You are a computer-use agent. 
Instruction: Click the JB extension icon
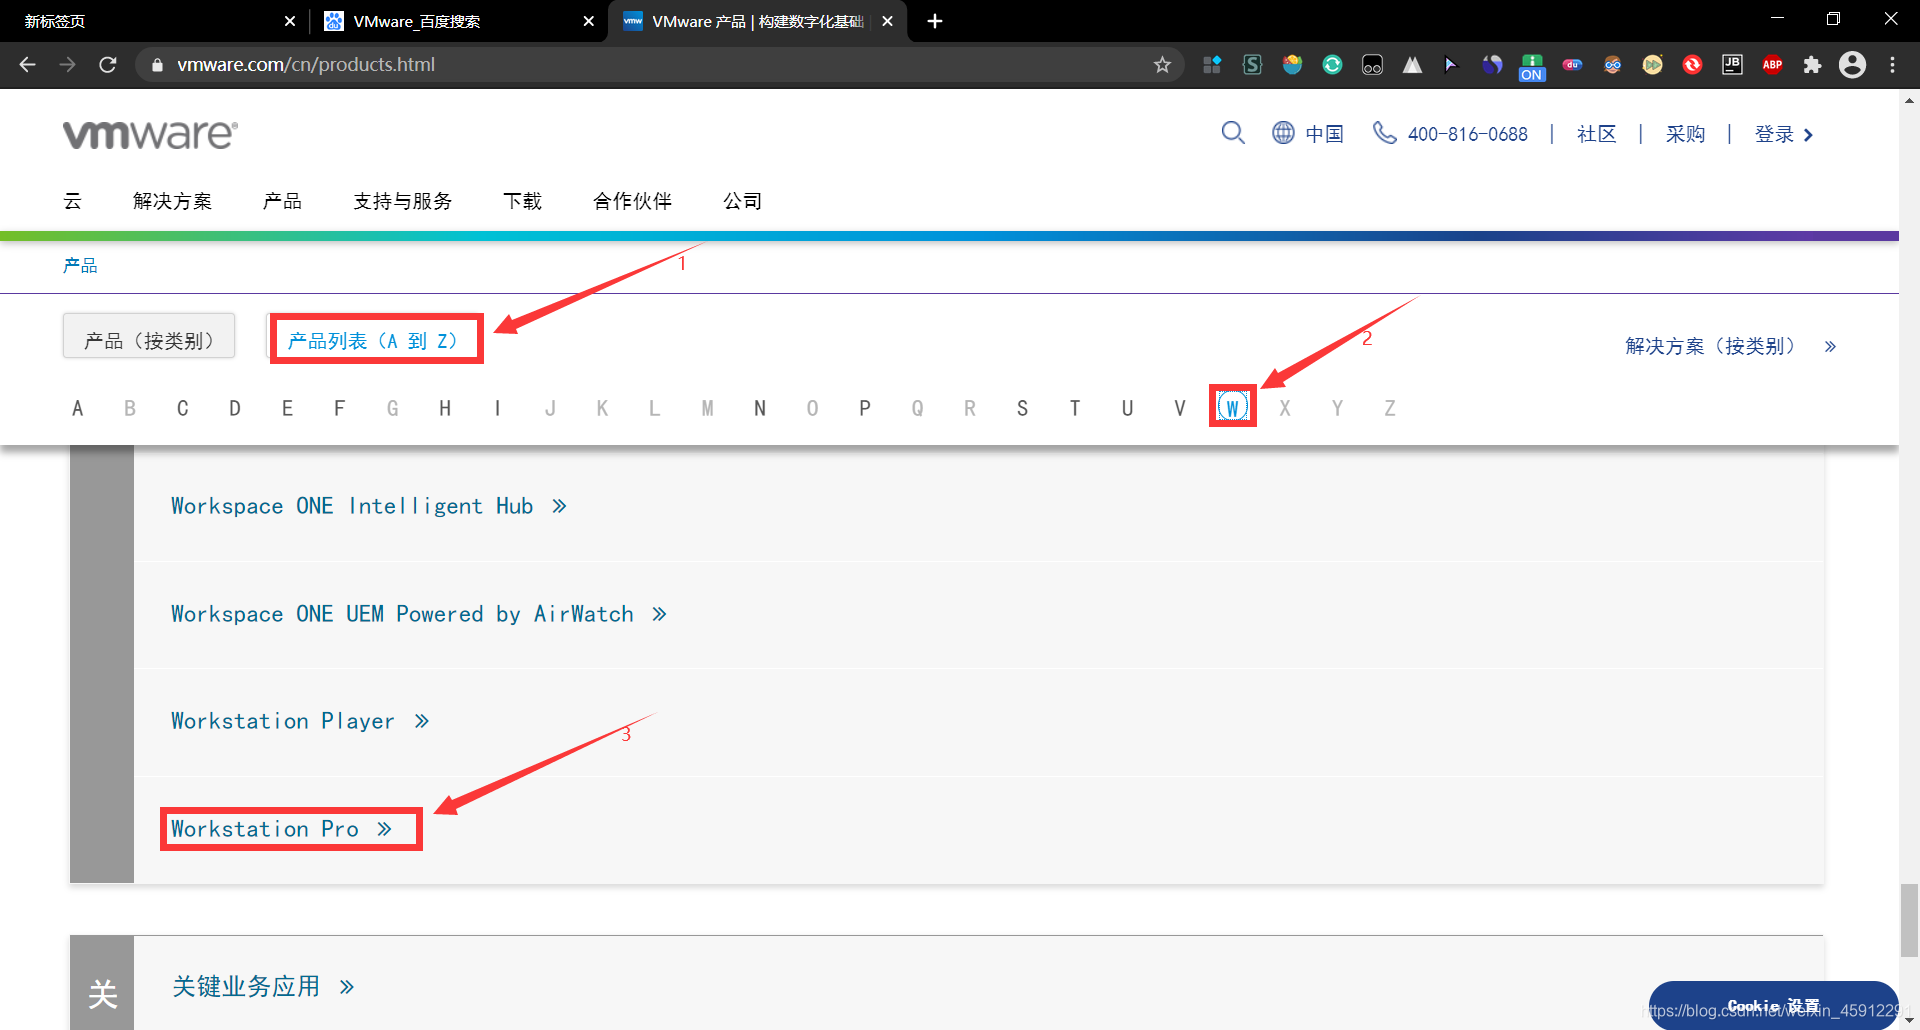(1732, 65)
